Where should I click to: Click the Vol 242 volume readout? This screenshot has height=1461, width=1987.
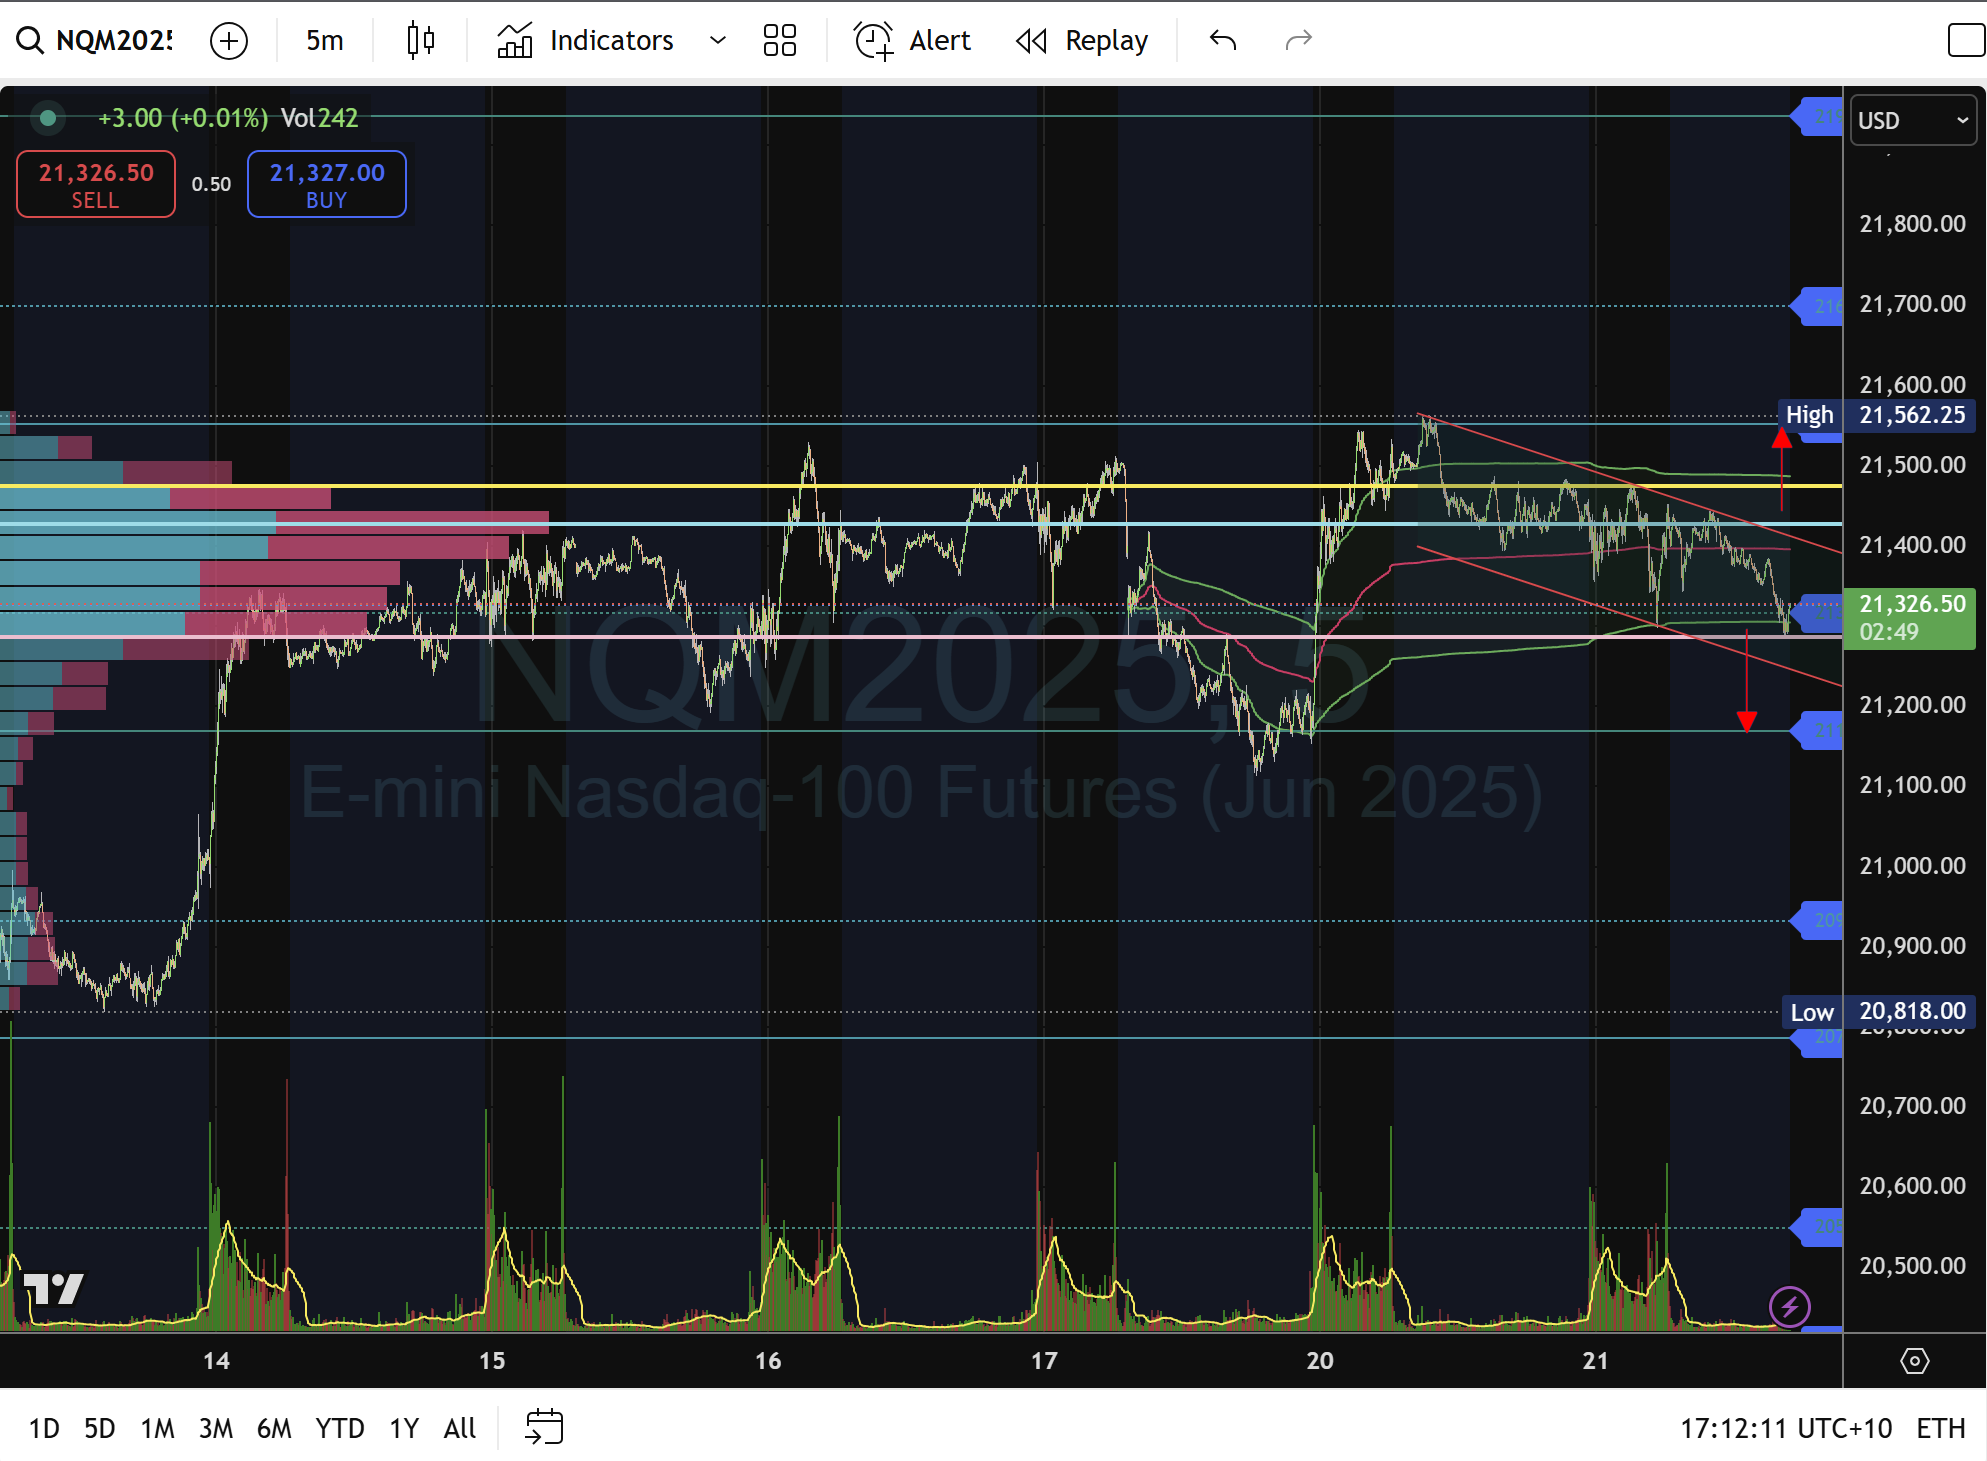(x=319, y=118)
